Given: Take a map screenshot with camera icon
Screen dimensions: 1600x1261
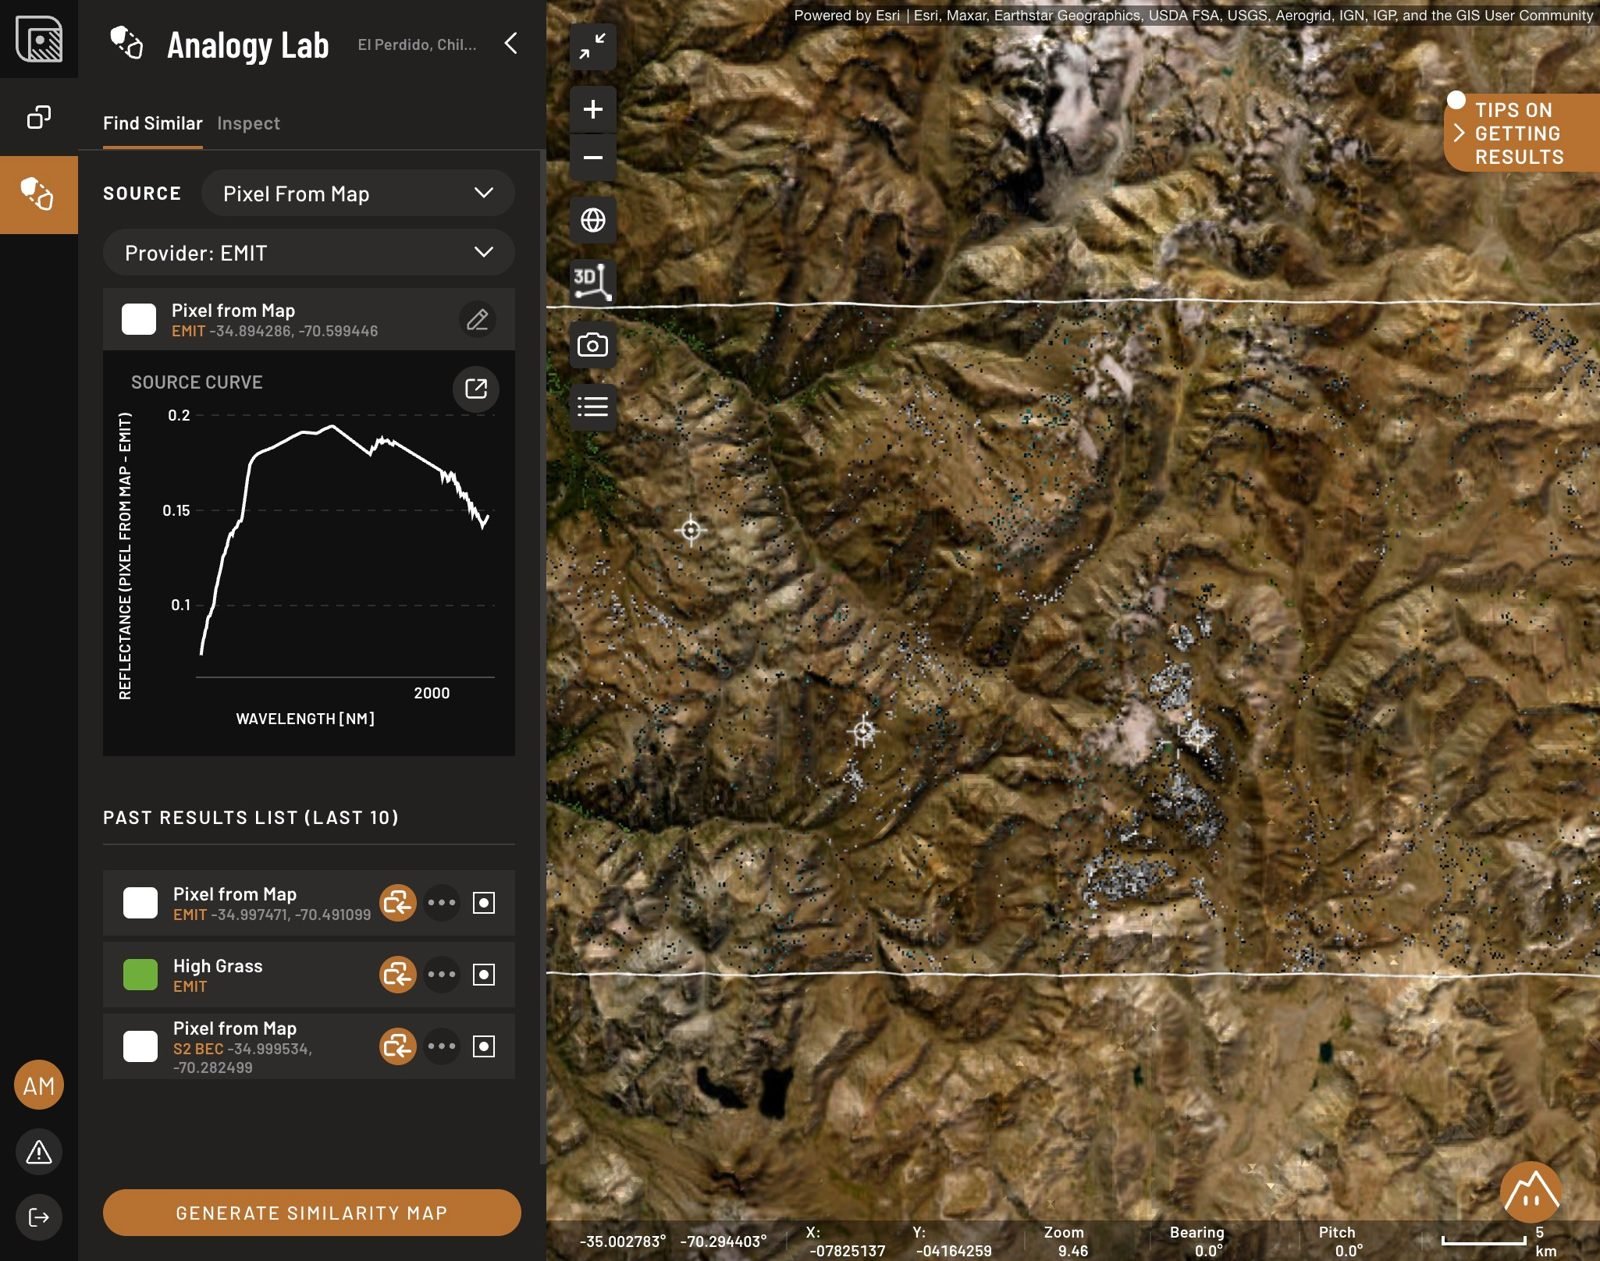Looking at the screenshot, I should click(593, 345).
